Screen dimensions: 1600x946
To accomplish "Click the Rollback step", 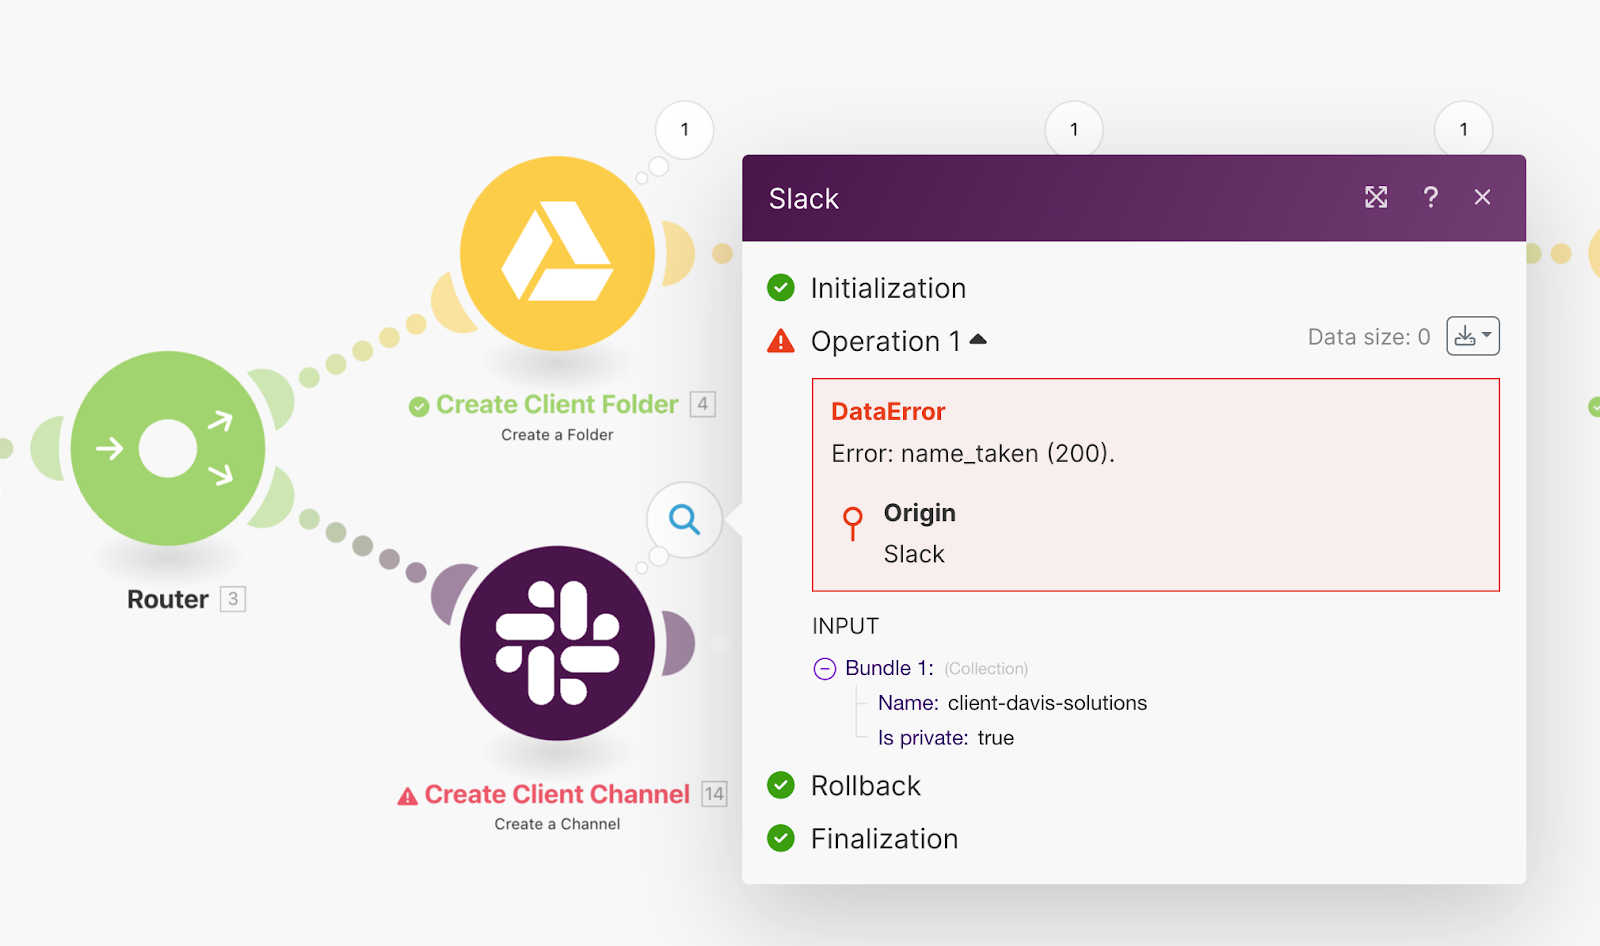I will click(x=865, y=786).
